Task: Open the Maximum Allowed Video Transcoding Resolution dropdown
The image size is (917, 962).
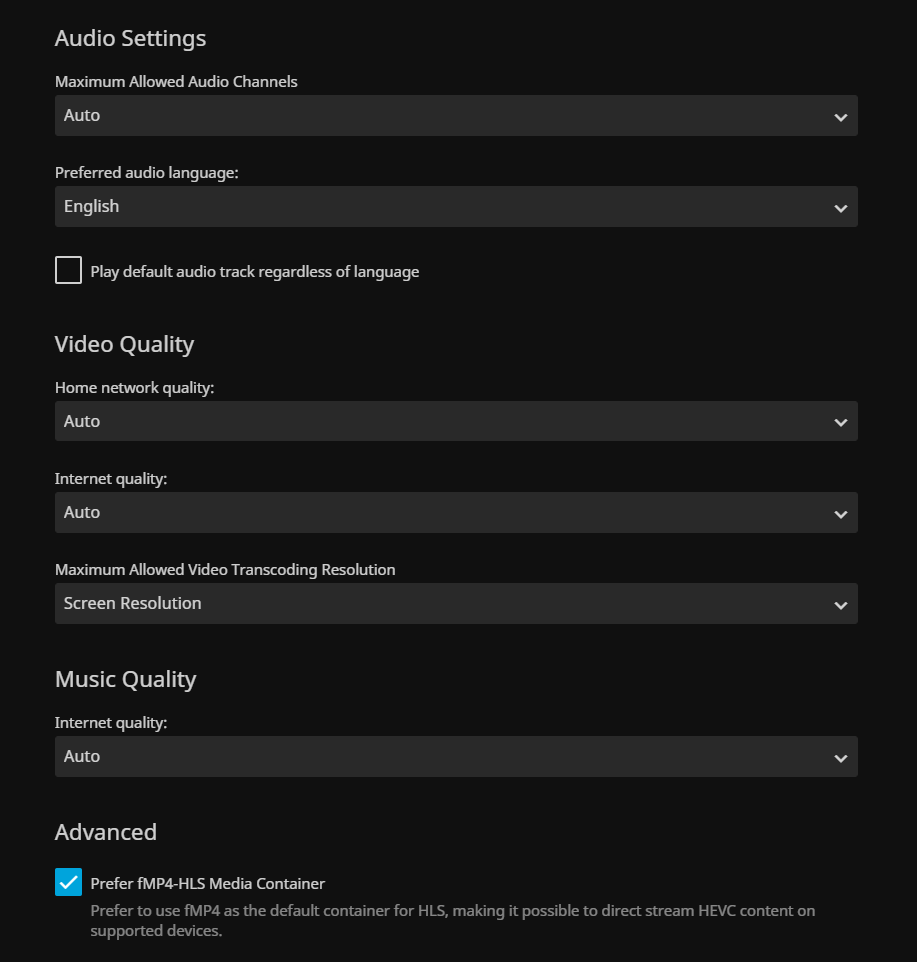Action: click(440, 604)
